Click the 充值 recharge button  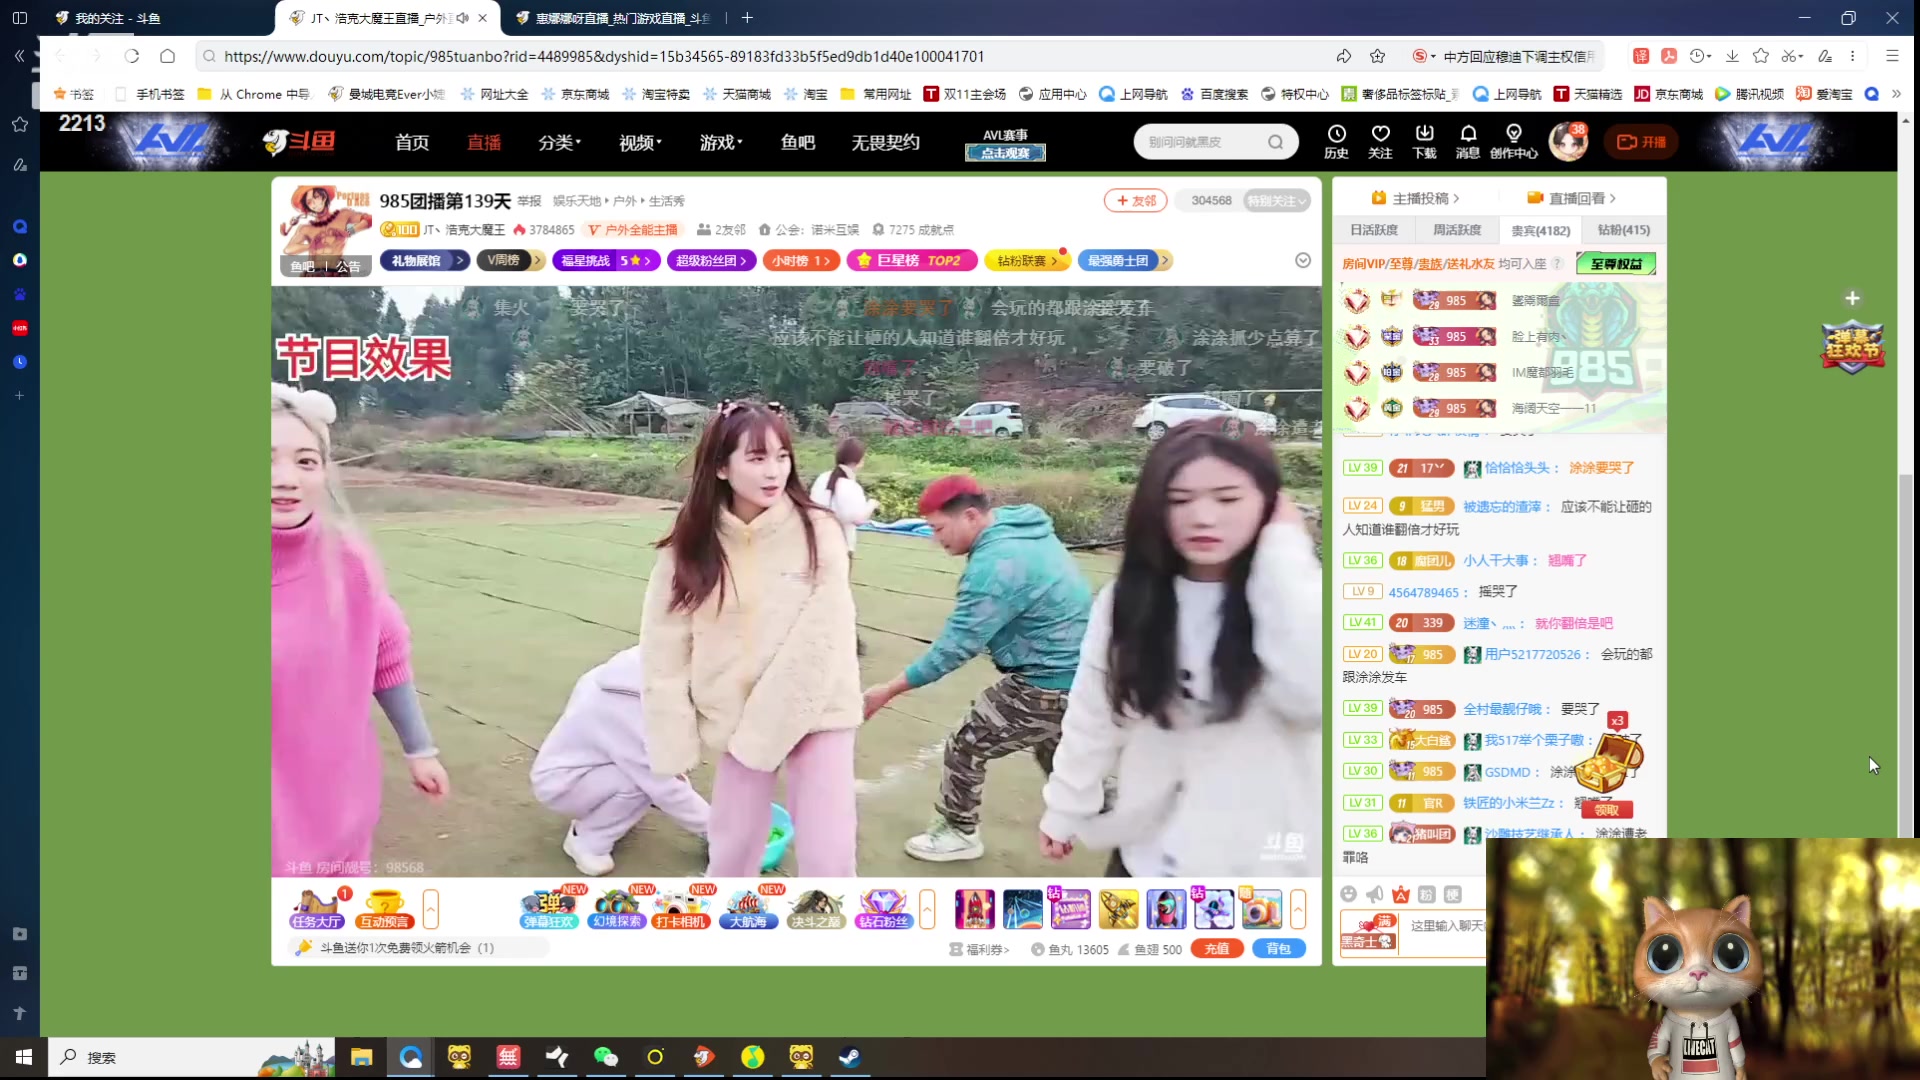pyautogui.click(x=1216, y=948)
